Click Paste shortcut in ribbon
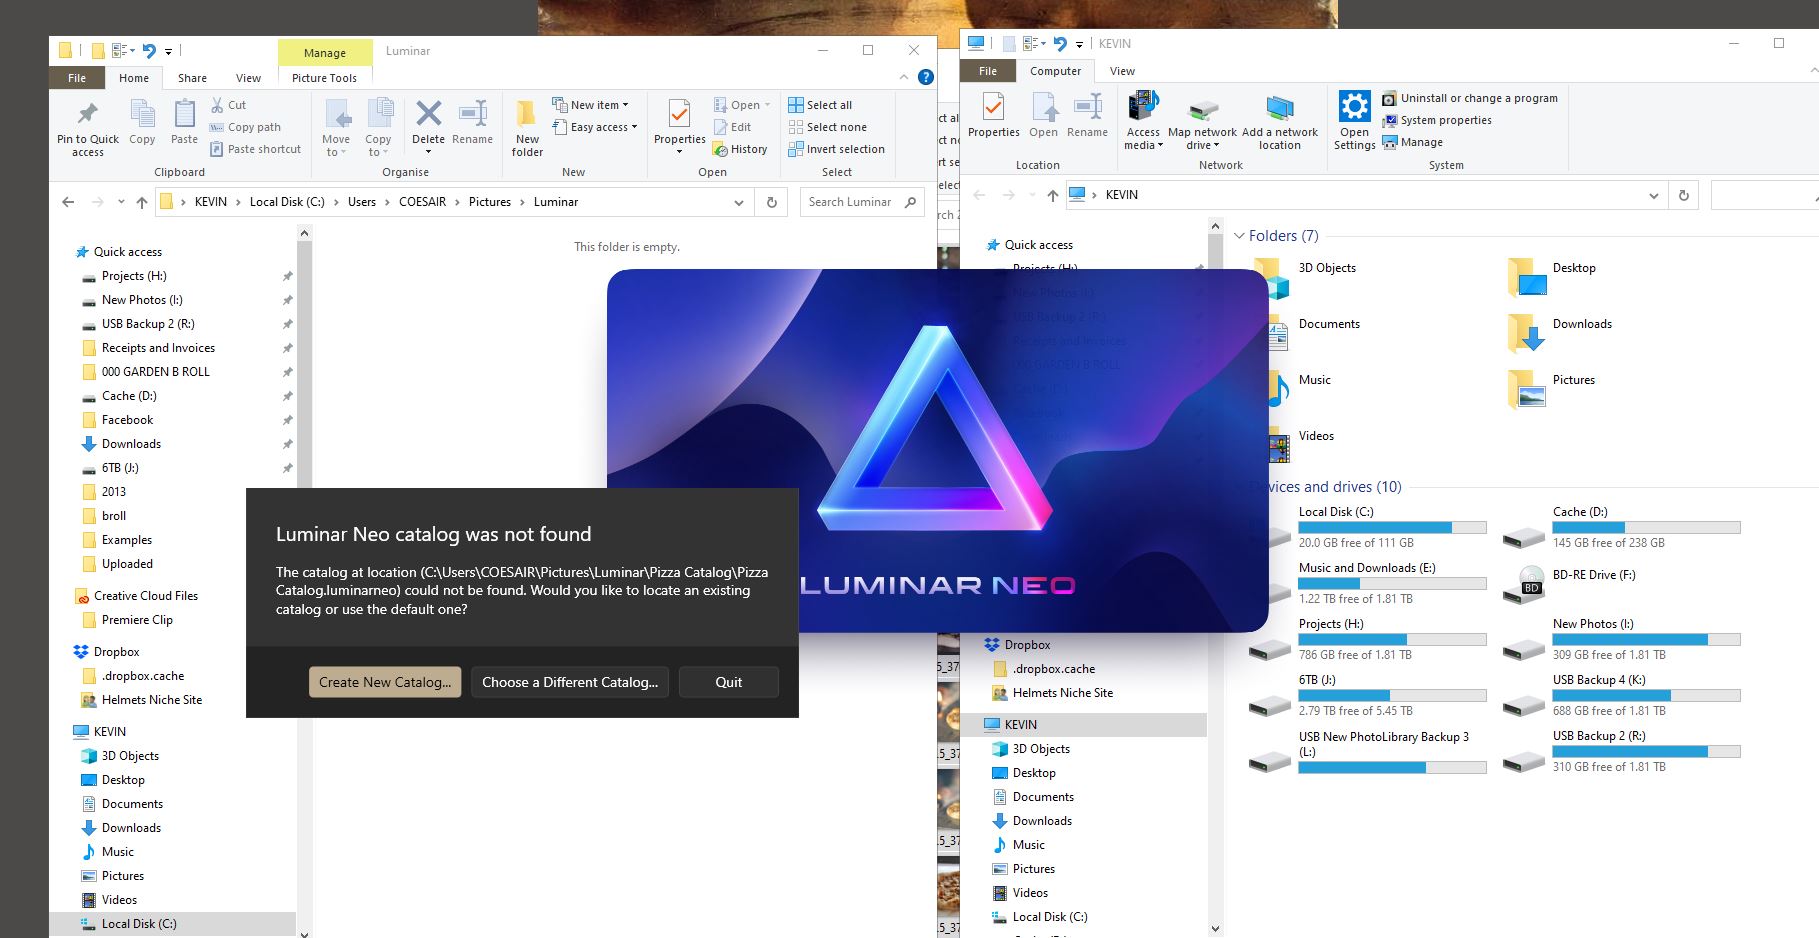This screenshot has height=938, width=1819. coord(255,149)
